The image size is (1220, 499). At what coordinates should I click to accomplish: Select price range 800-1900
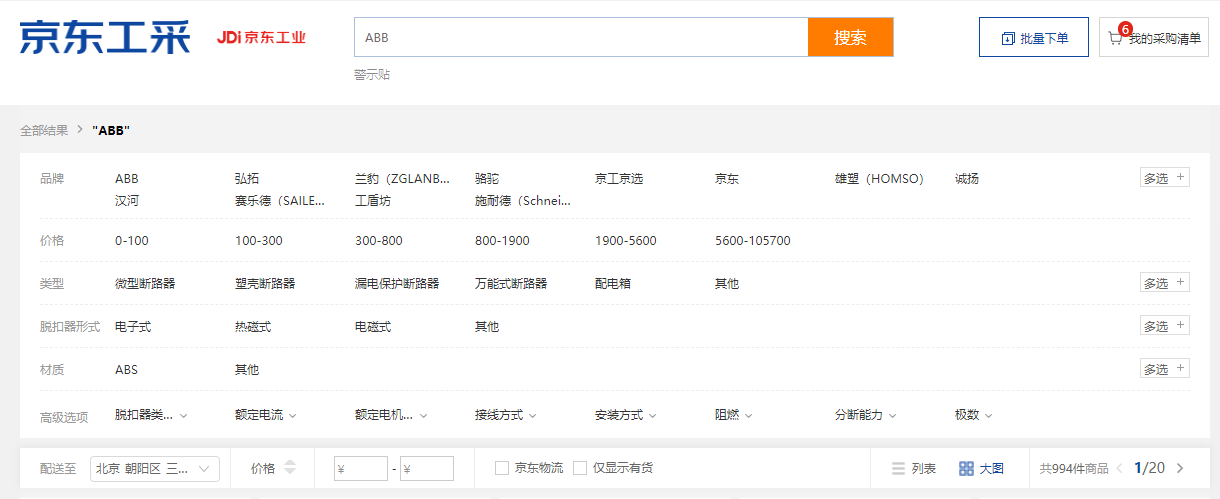tap(502, 241)
